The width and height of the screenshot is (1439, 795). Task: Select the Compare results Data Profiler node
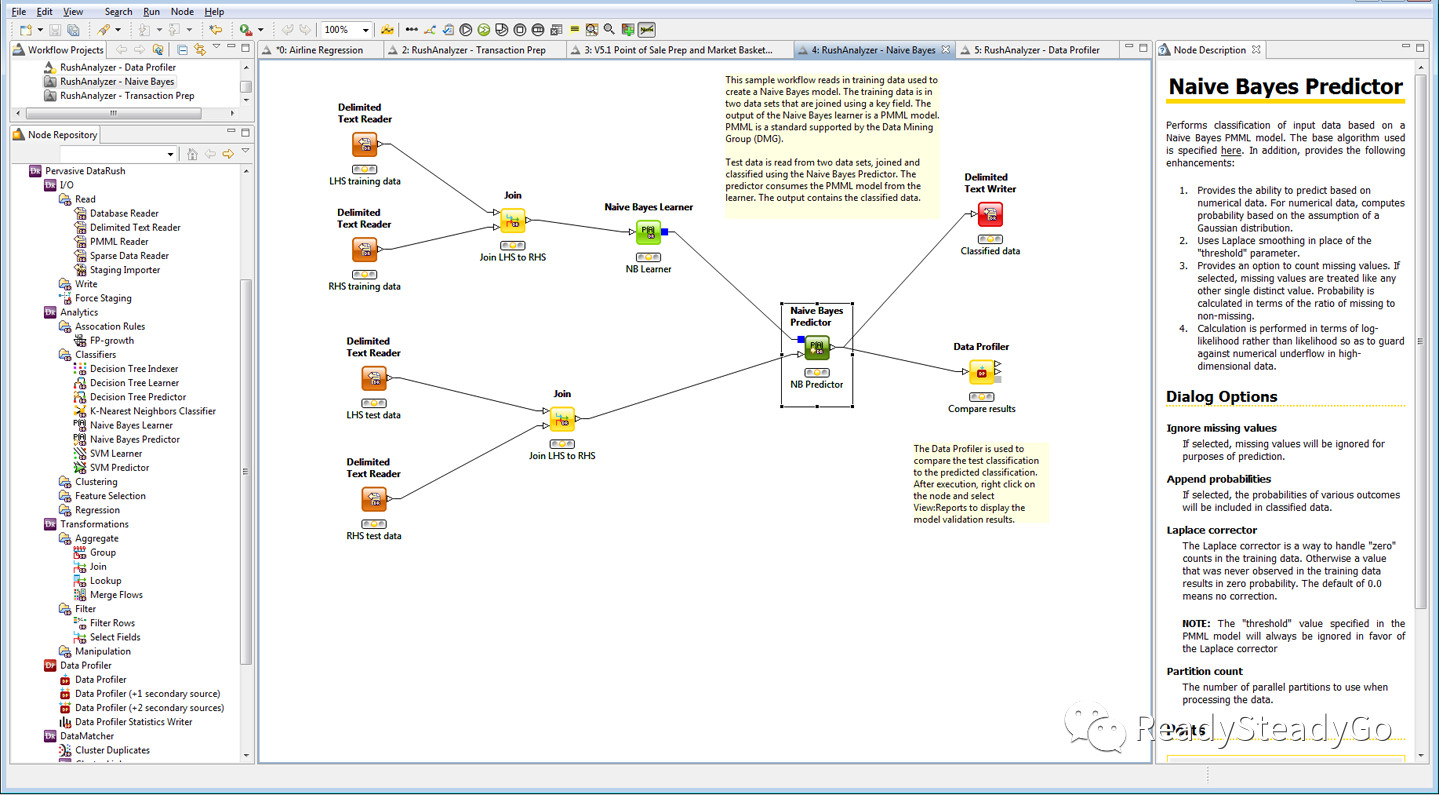tap(981, 372)
